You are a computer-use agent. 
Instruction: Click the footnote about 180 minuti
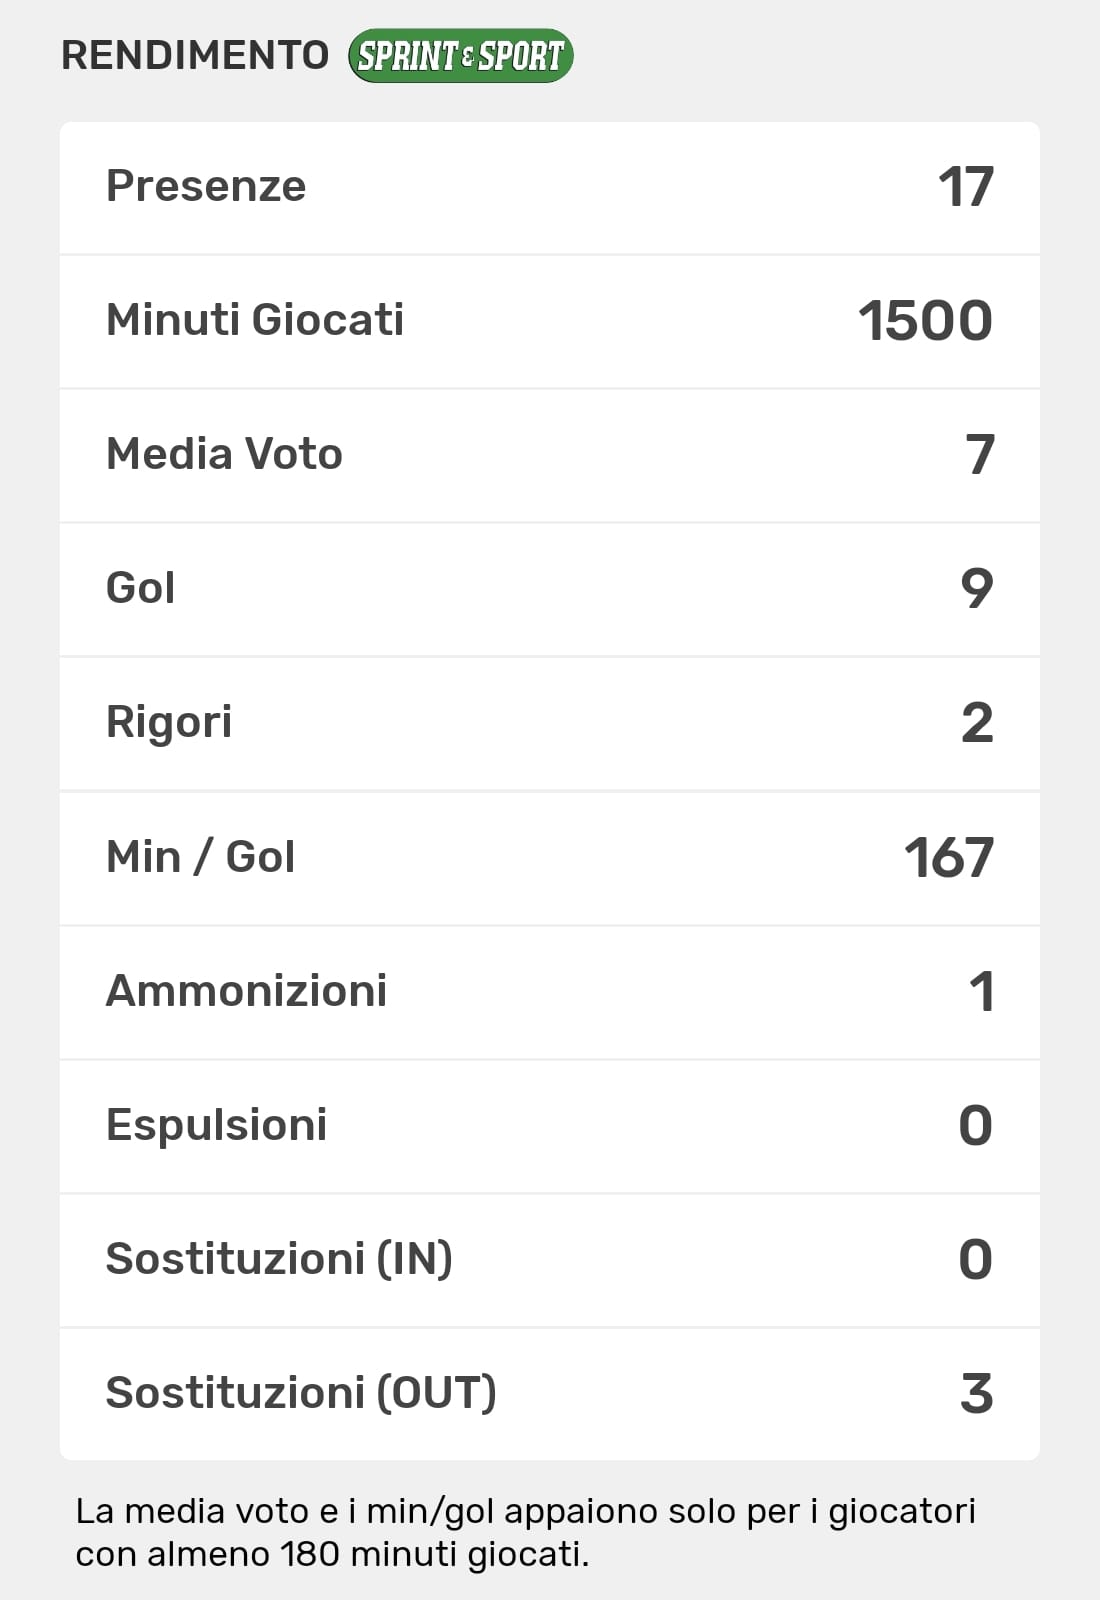click(525, 1532)
